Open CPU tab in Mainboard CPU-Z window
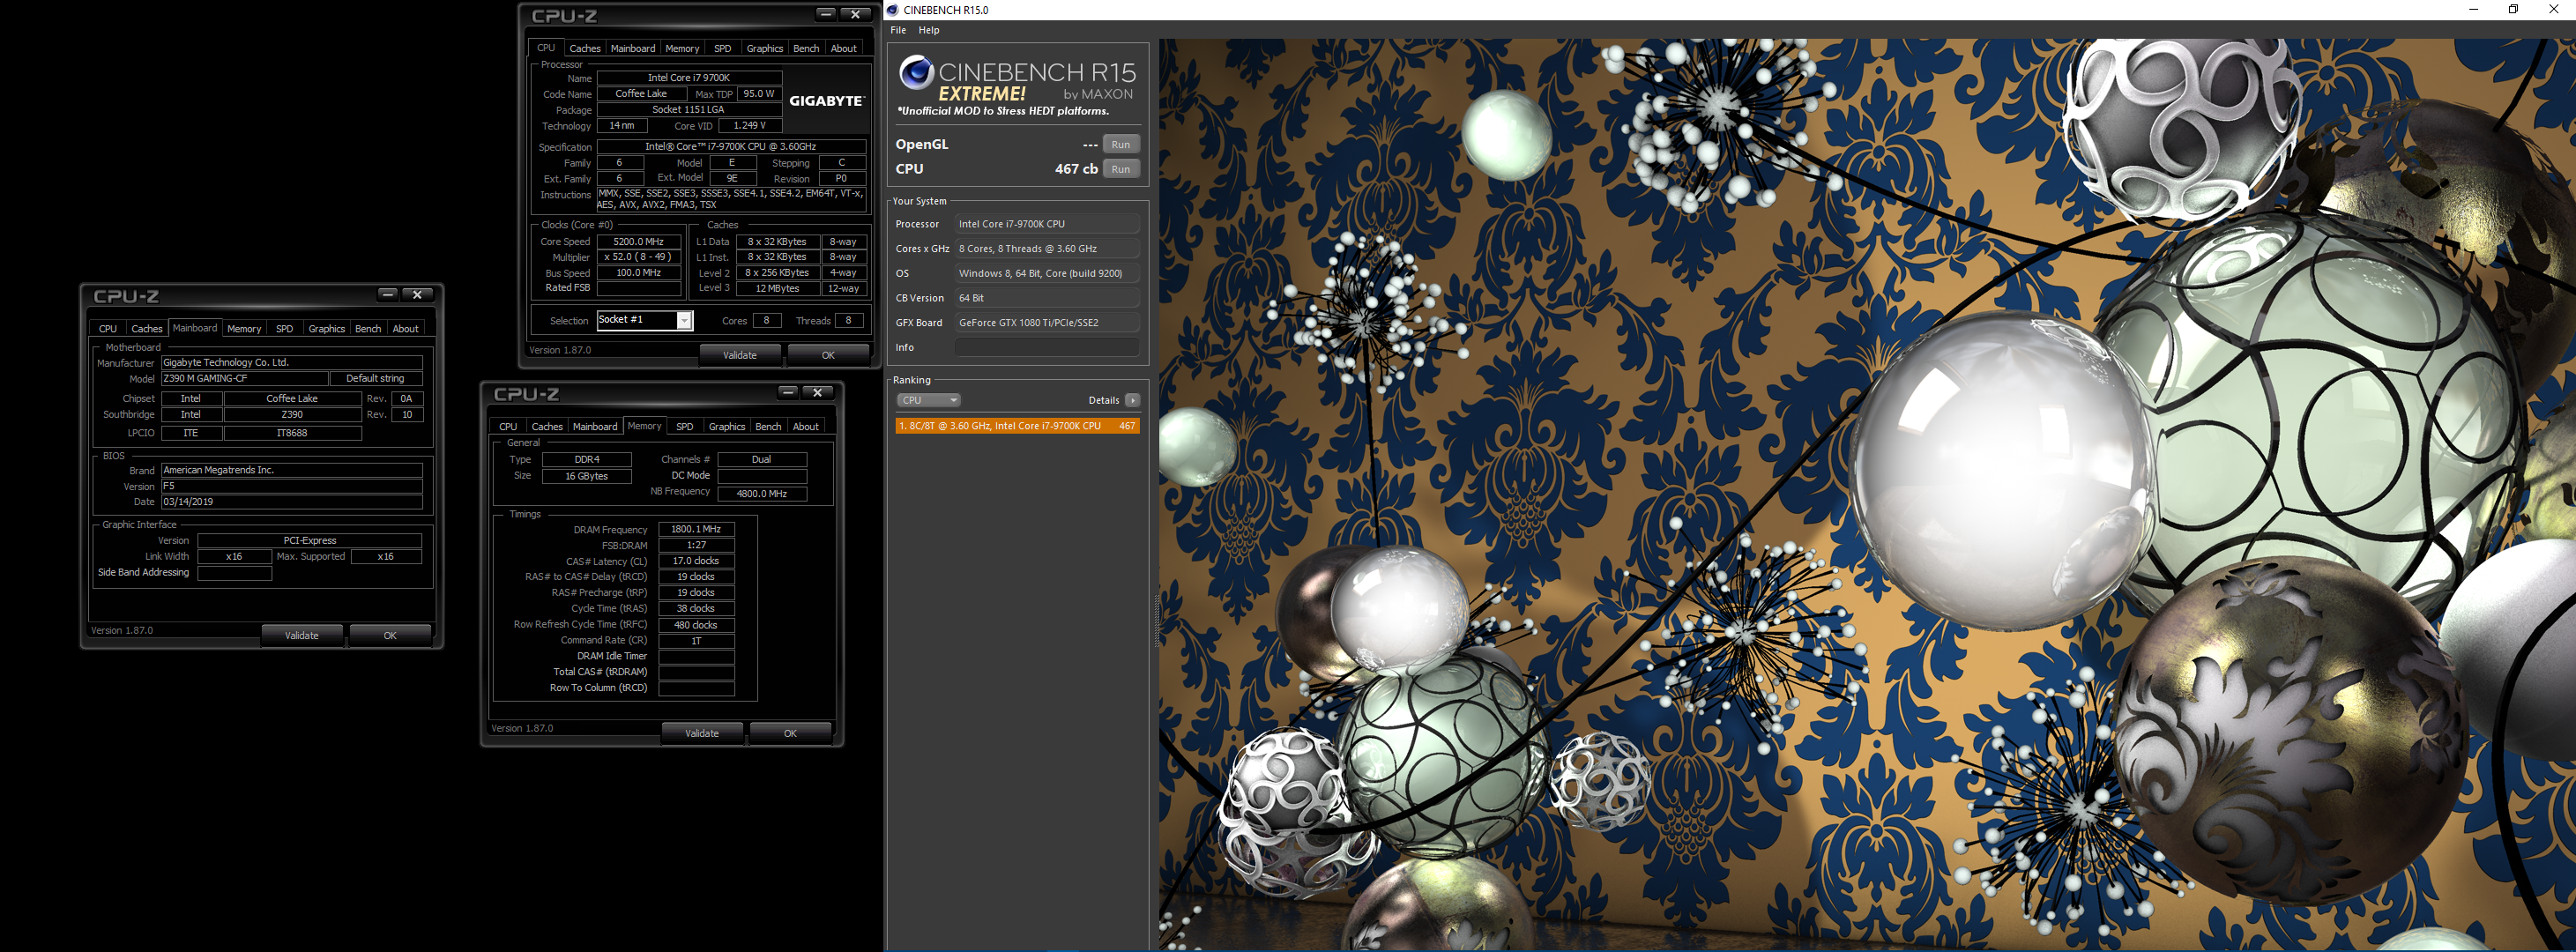 pos(108,328)
